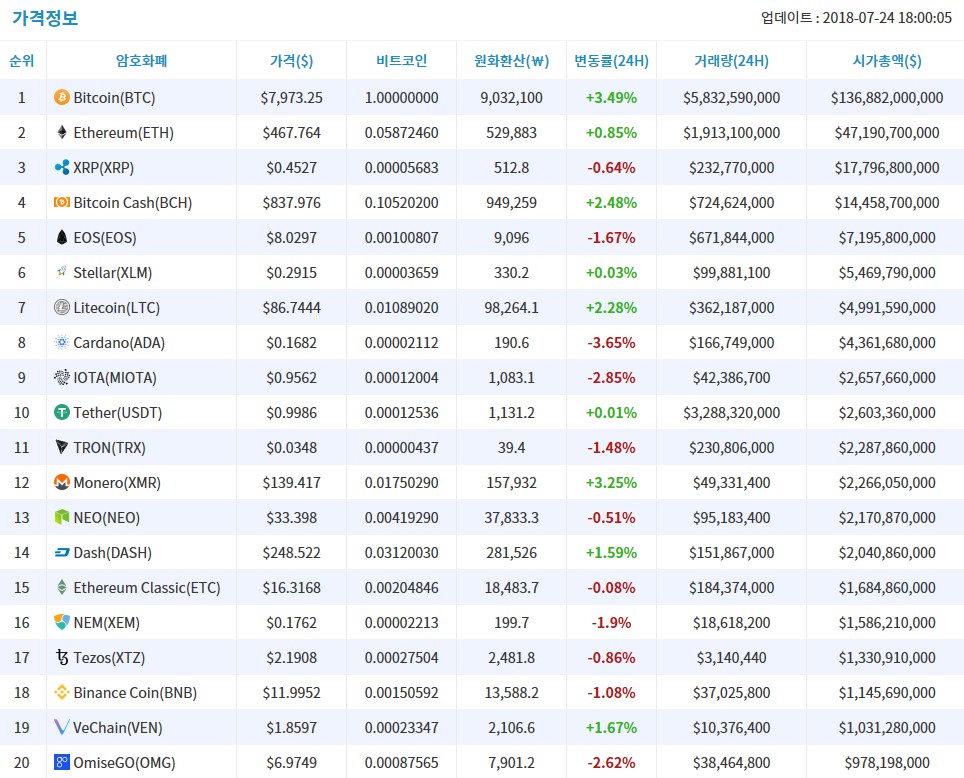Viewport: 964px width, 778px height.
Task: Select Bitcoin change value +3.49%
Action: (611, 98)
